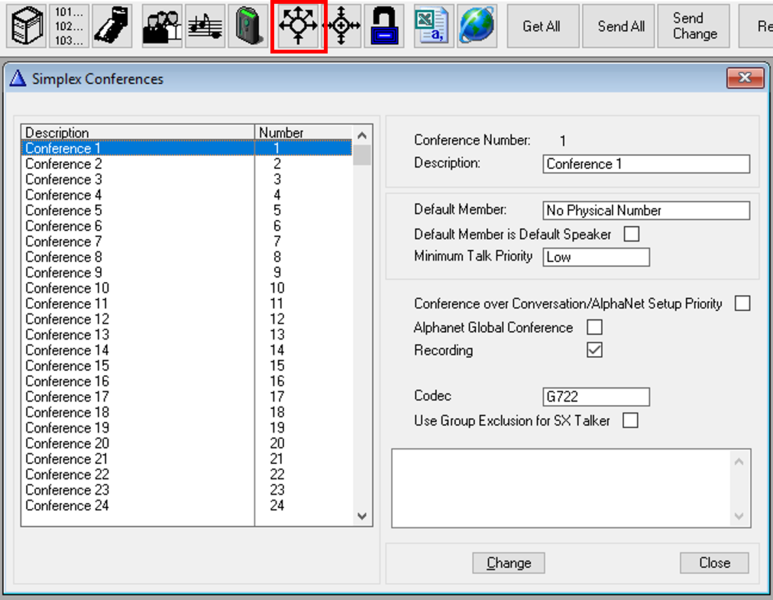Select Conference 12 in the list
The height and width of the screenshot is (600, 773).
pyautogui.click(x=187, y=319)
